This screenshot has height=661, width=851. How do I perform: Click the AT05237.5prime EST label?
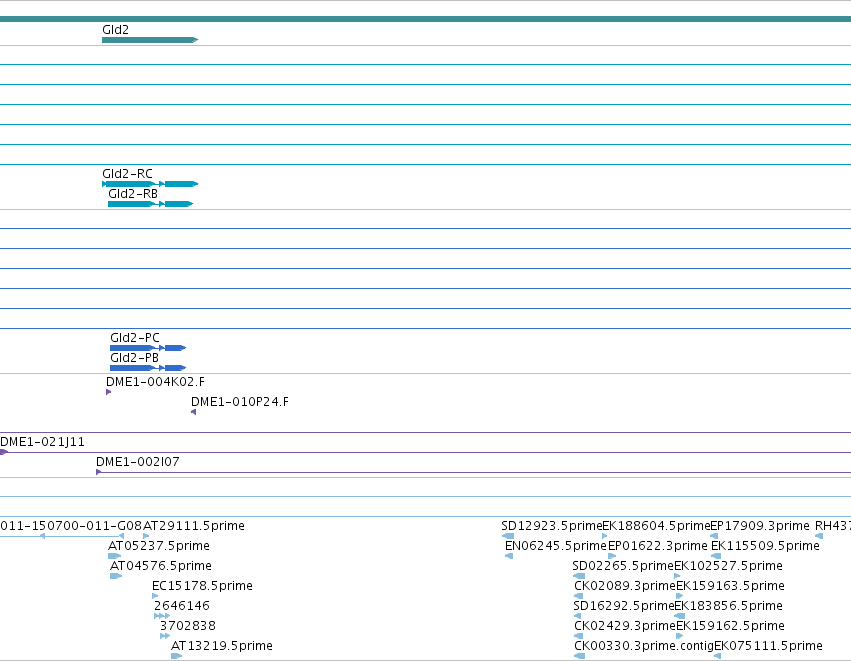(158, 545)
